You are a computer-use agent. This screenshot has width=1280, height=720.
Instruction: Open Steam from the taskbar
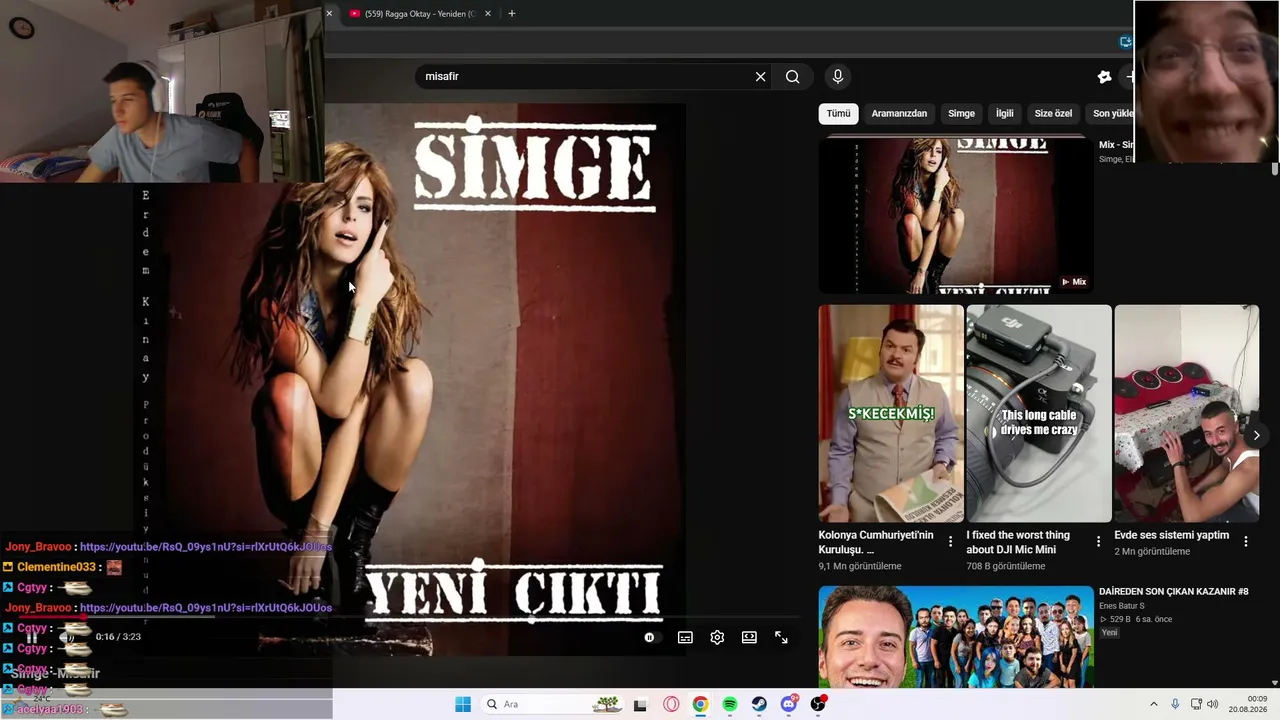[x=759, y=704]
